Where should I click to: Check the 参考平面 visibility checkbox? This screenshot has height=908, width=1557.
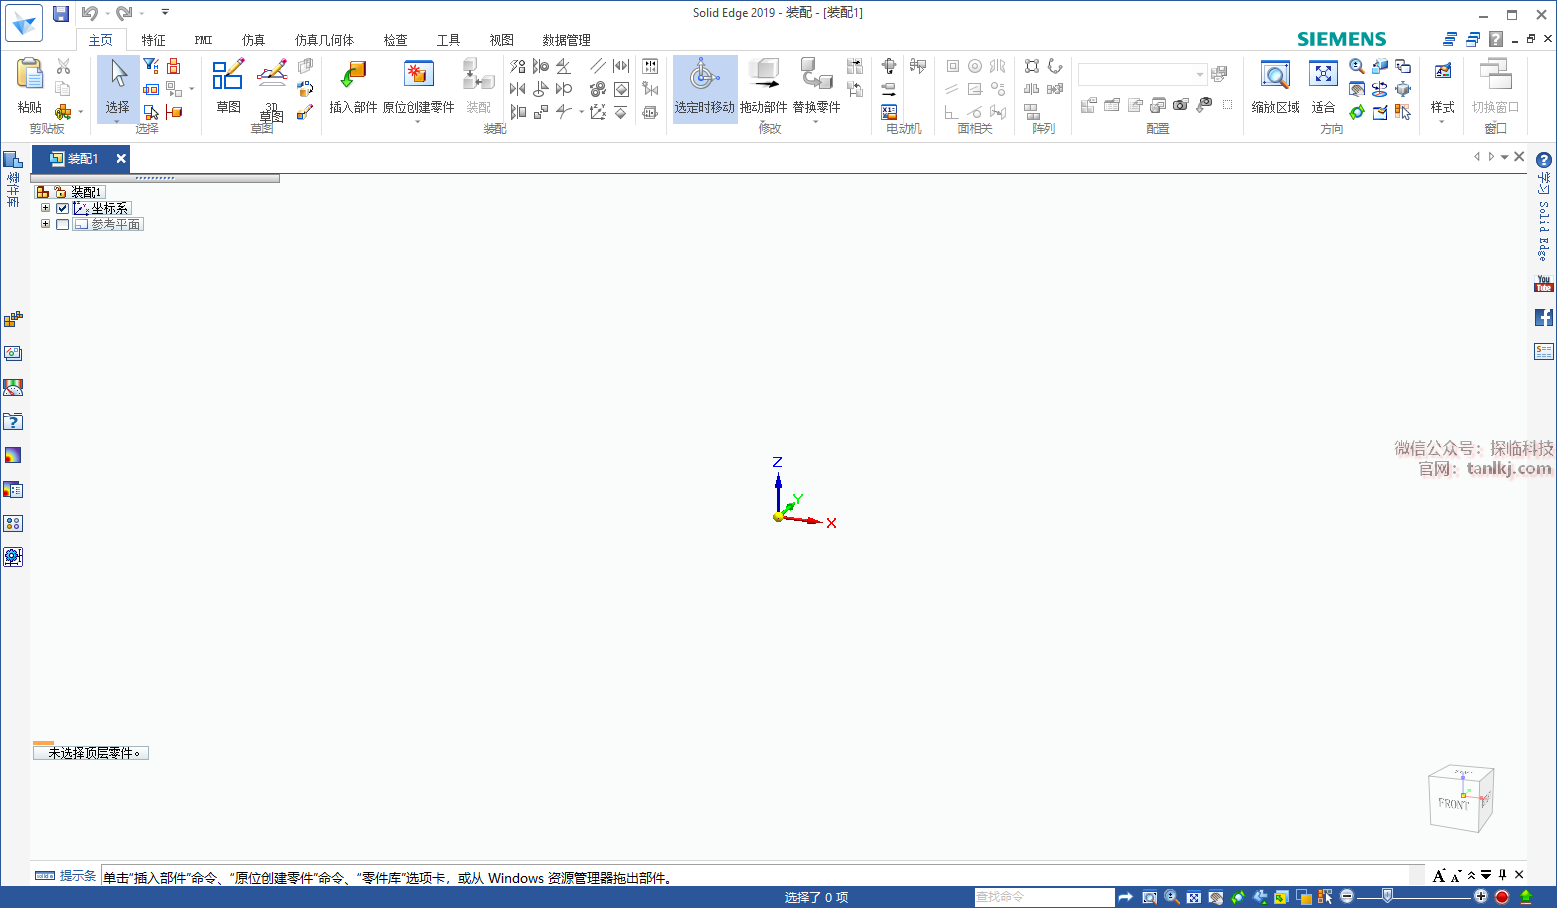(x=63, y=224)
